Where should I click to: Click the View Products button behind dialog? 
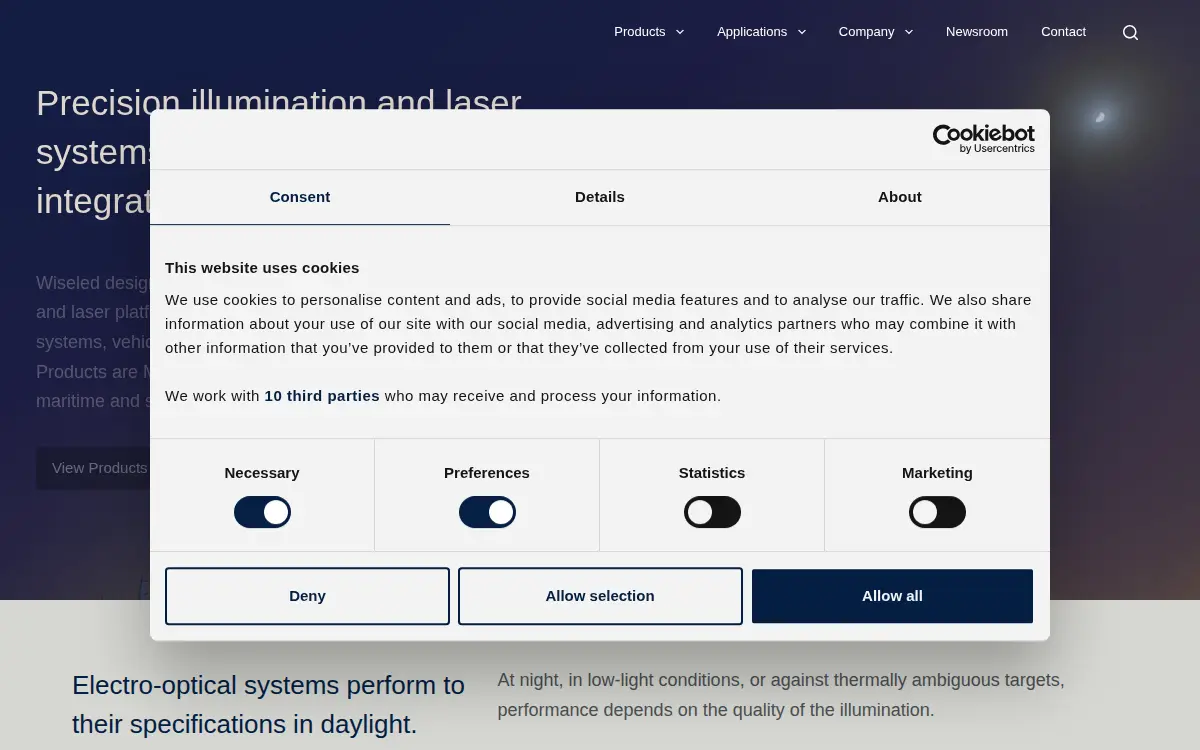click(94, 468)
